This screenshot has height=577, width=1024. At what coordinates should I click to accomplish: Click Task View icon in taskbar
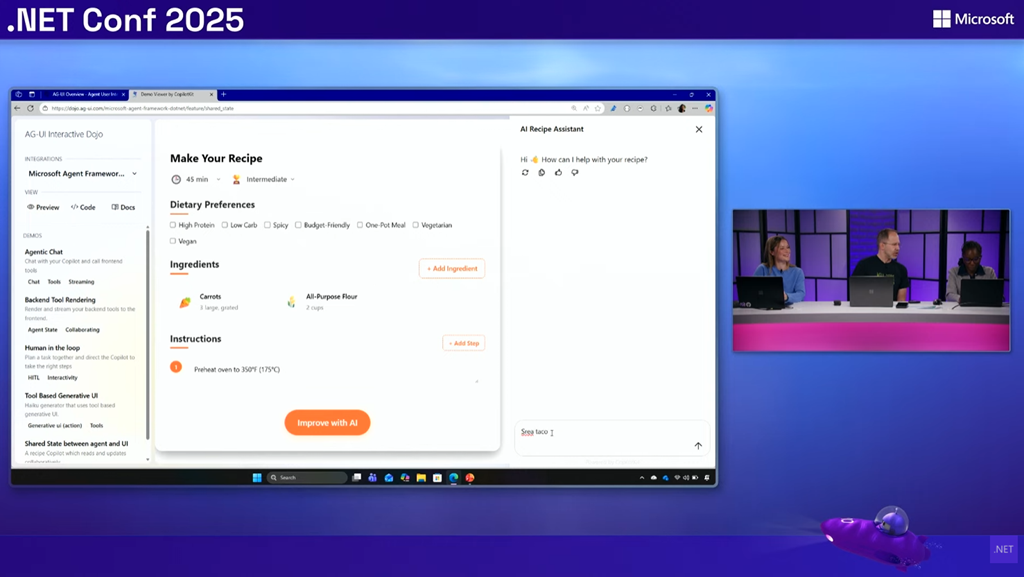point(357,478)
